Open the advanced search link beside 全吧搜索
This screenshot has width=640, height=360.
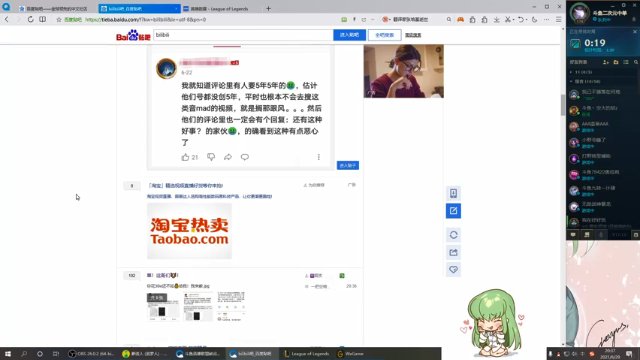point(413,35)
